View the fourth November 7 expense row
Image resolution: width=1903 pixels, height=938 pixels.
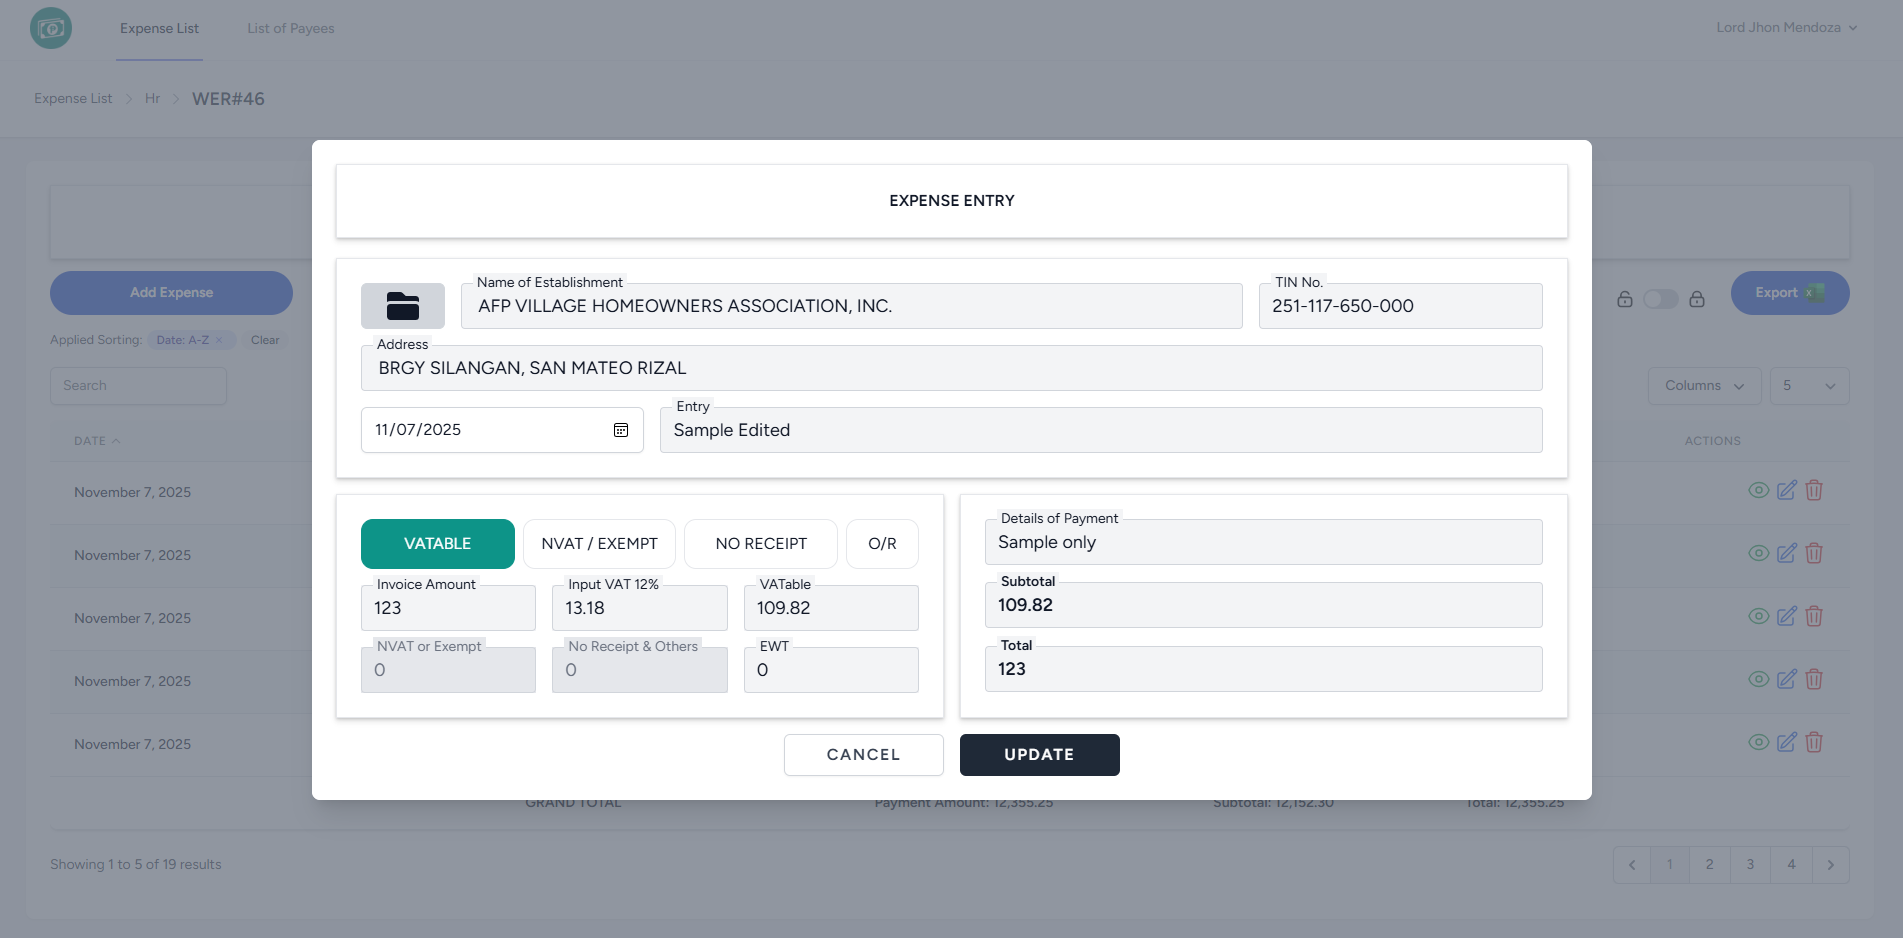pos(1759,679)
